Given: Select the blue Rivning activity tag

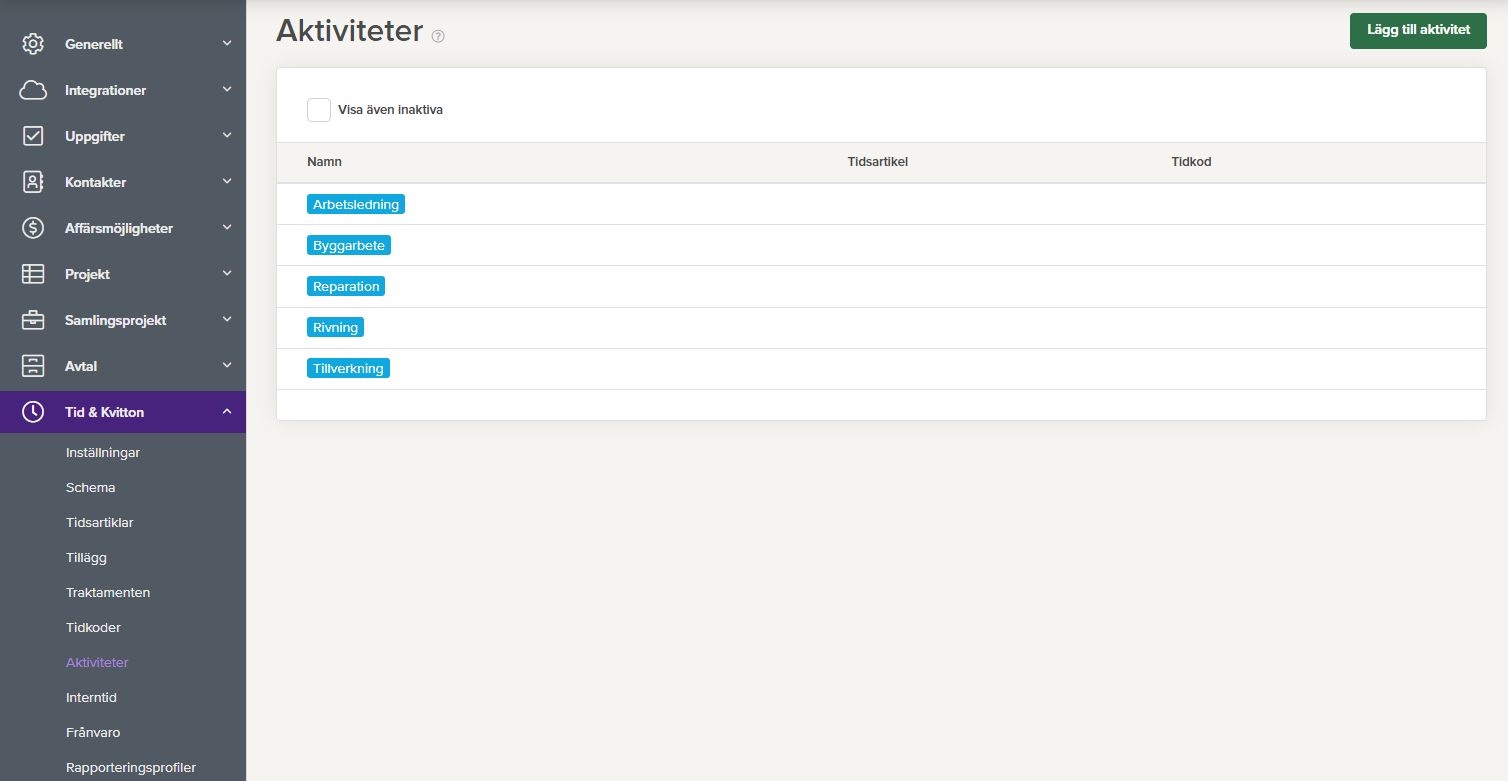Looking at the screenshot, I should coord(335,328).
